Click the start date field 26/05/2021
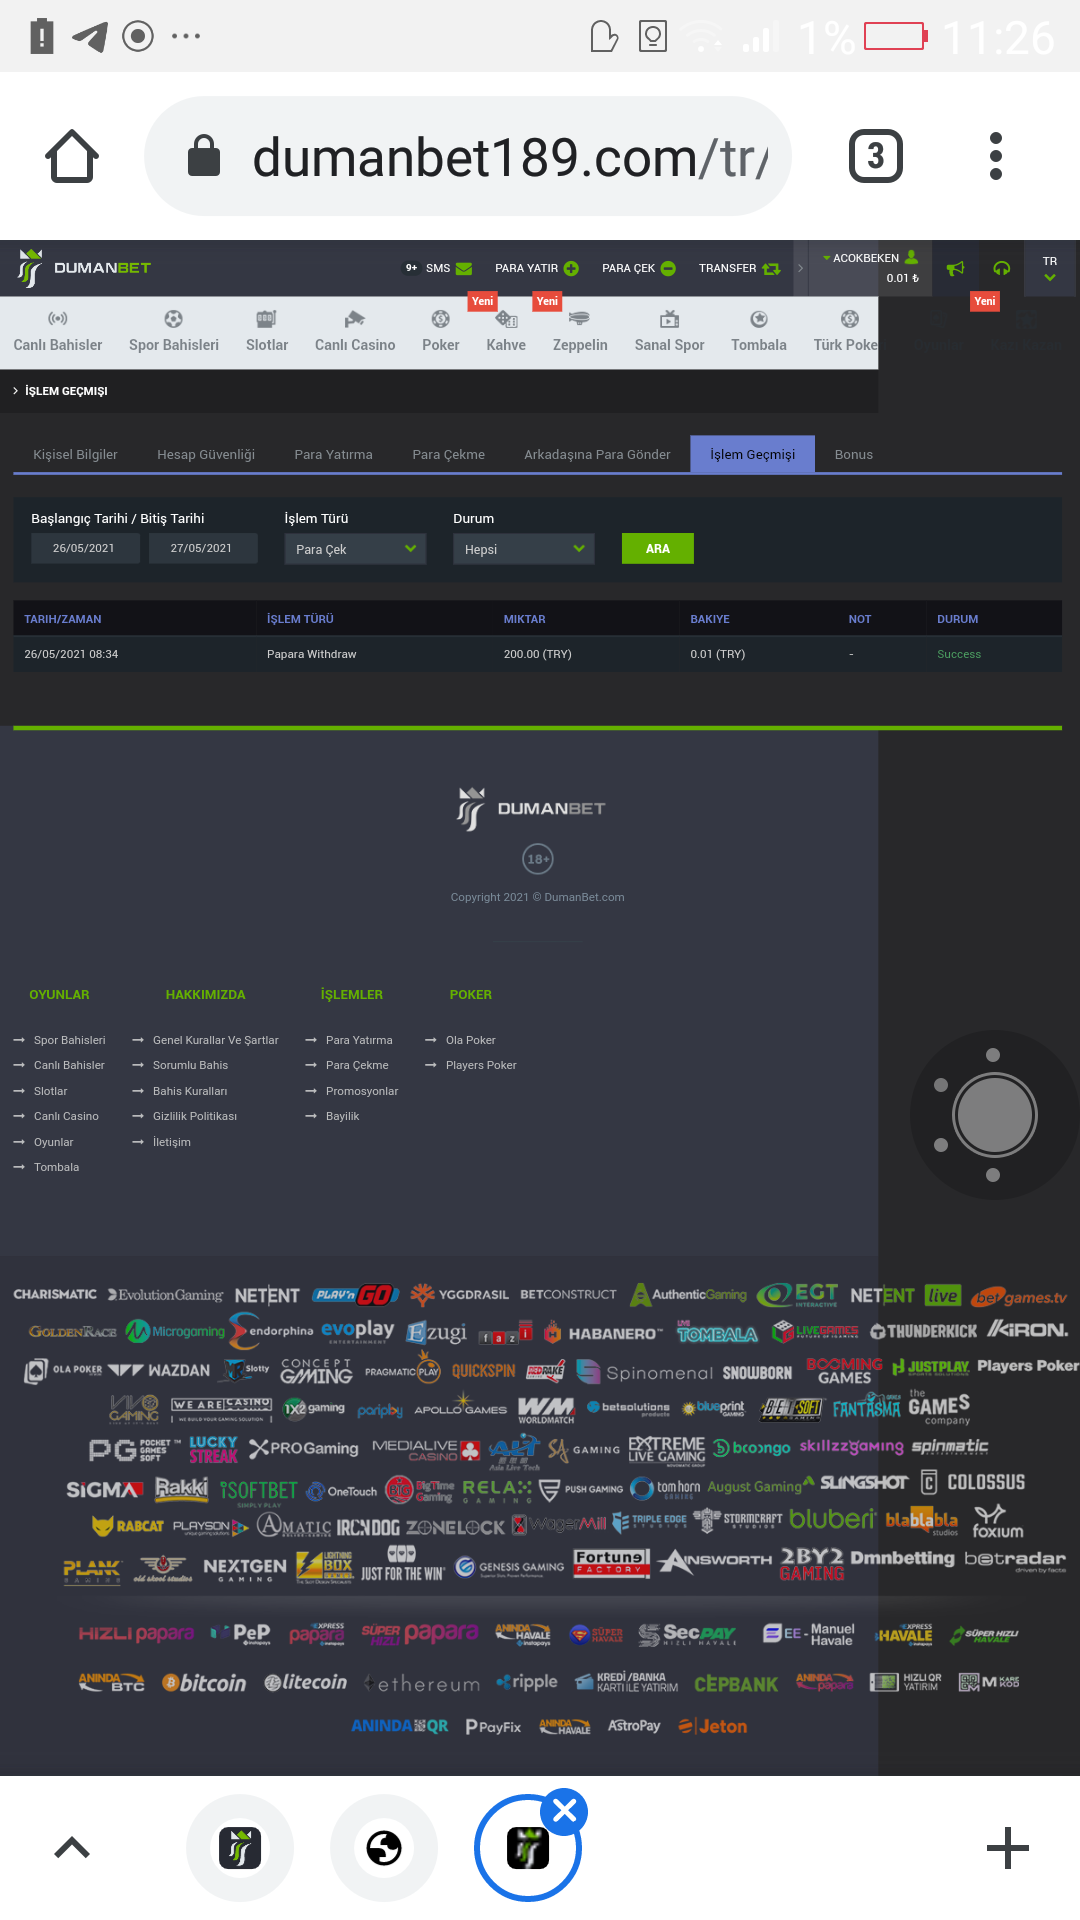1080x1920 pixels. (x=84, y=548)
